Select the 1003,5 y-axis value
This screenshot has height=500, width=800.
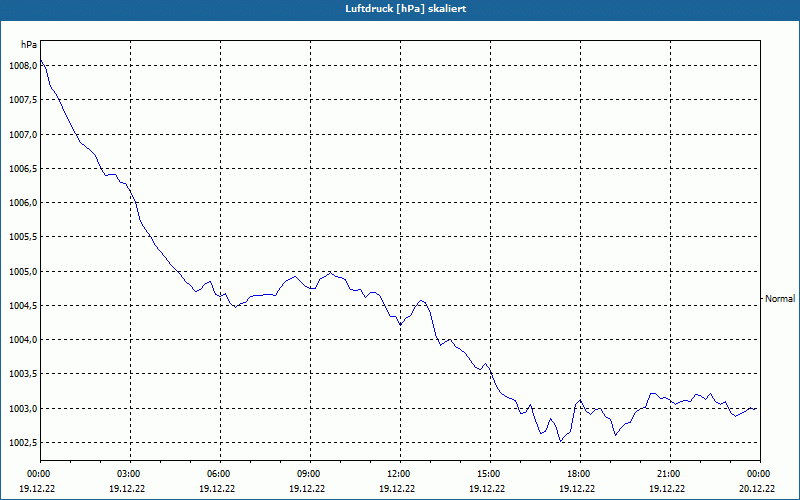point(23,374)
